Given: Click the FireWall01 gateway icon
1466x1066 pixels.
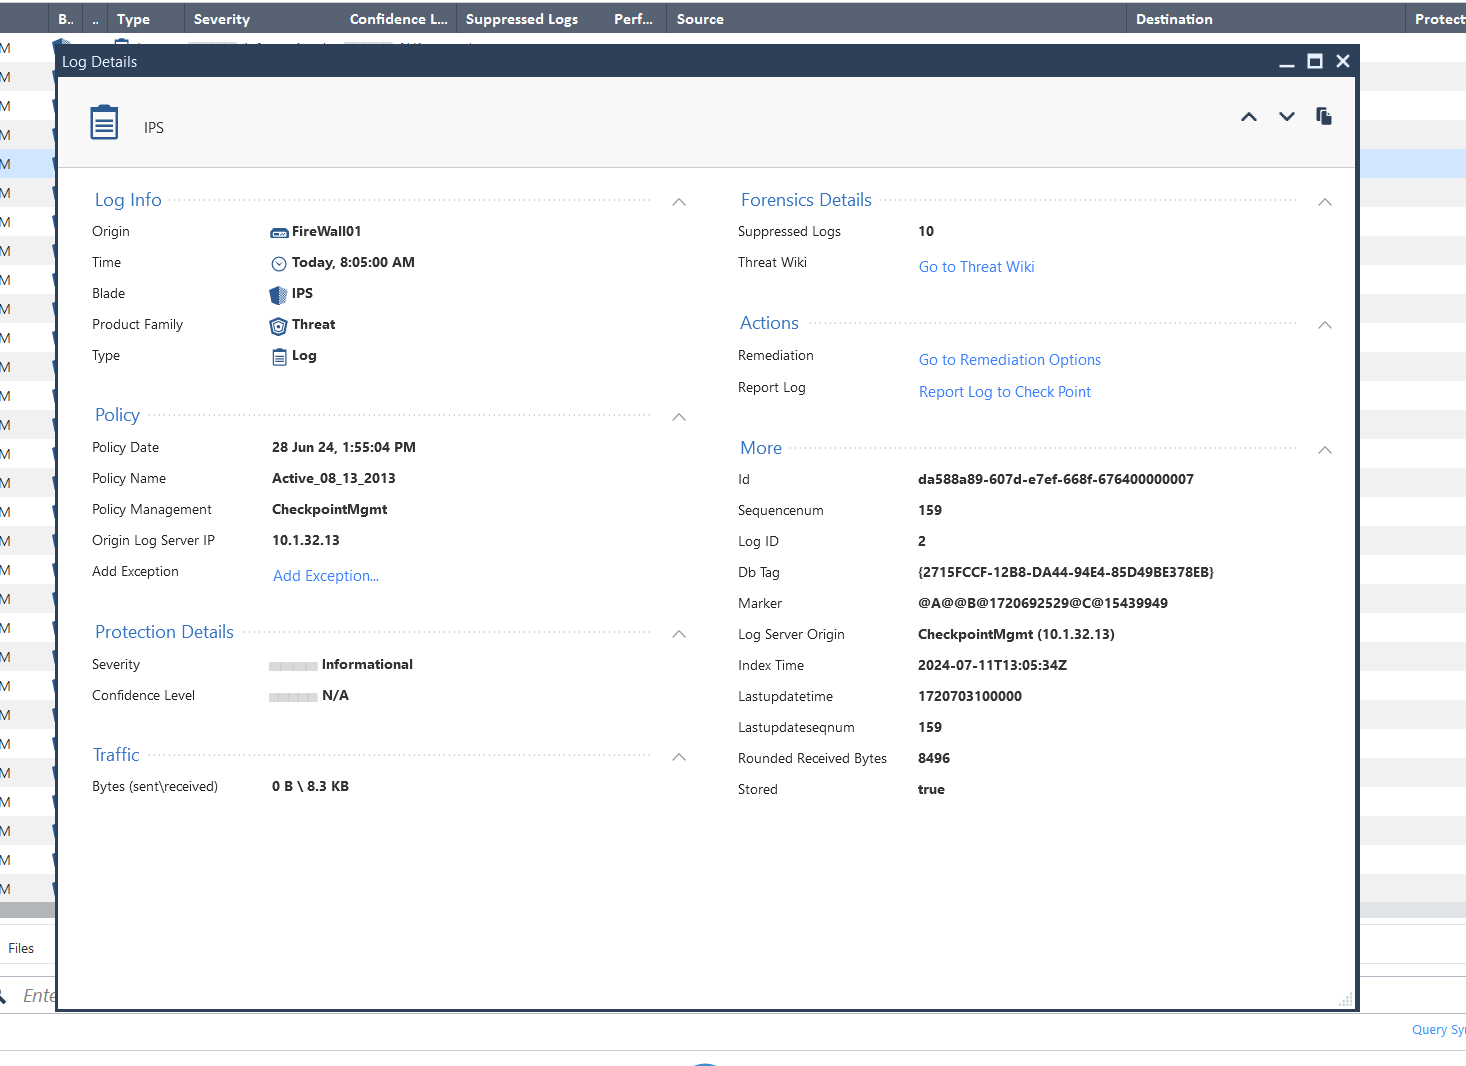Looking at the screenshot, I should coord(279,232).
